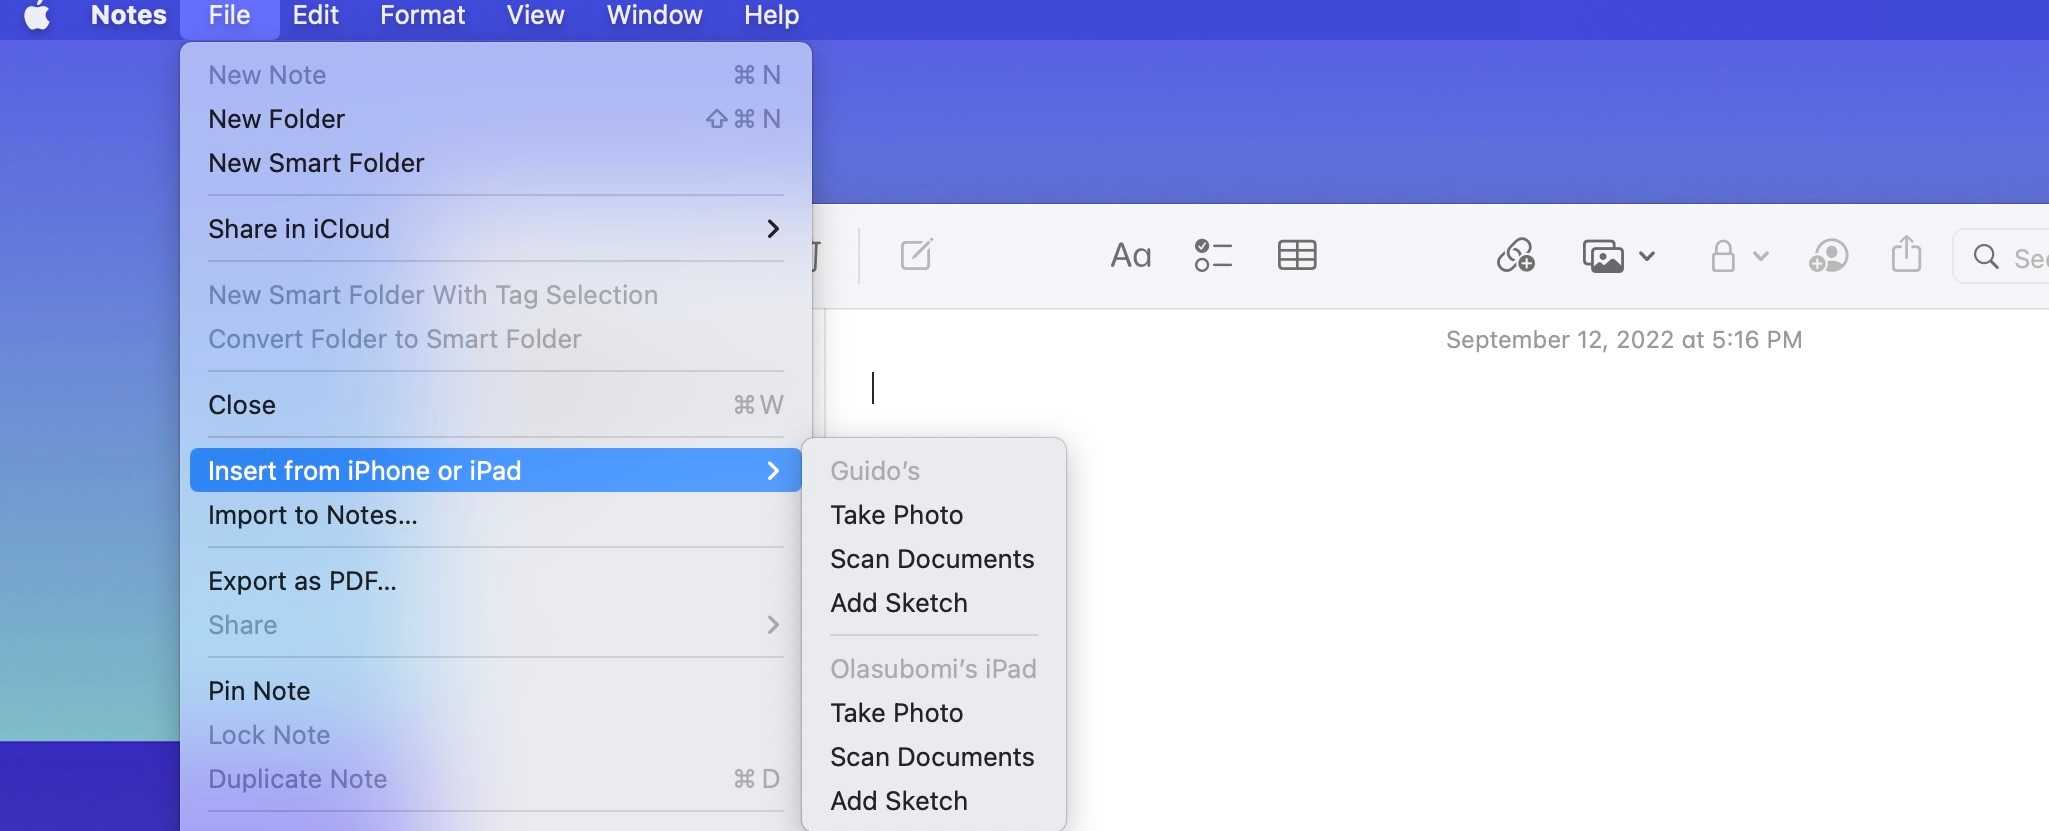Select Pin Note from File menu
The image size is (2049, 831).
coord(259,691)
